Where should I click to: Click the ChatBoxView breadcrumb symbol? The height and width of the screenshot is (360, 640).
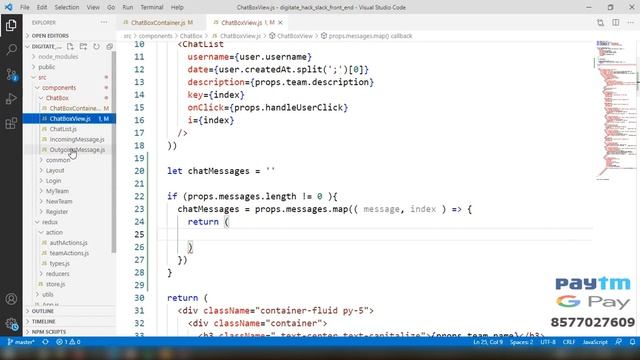point(291,36)
